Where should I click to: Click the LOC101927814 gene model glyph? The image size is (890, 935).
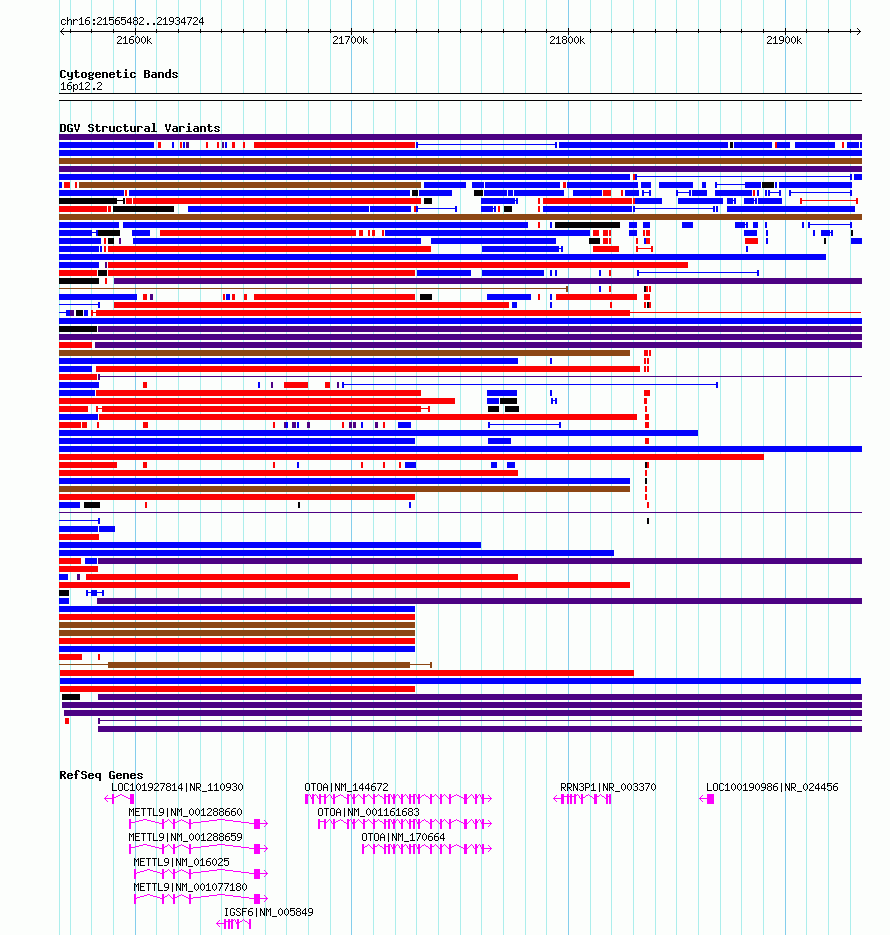[119, 799]
